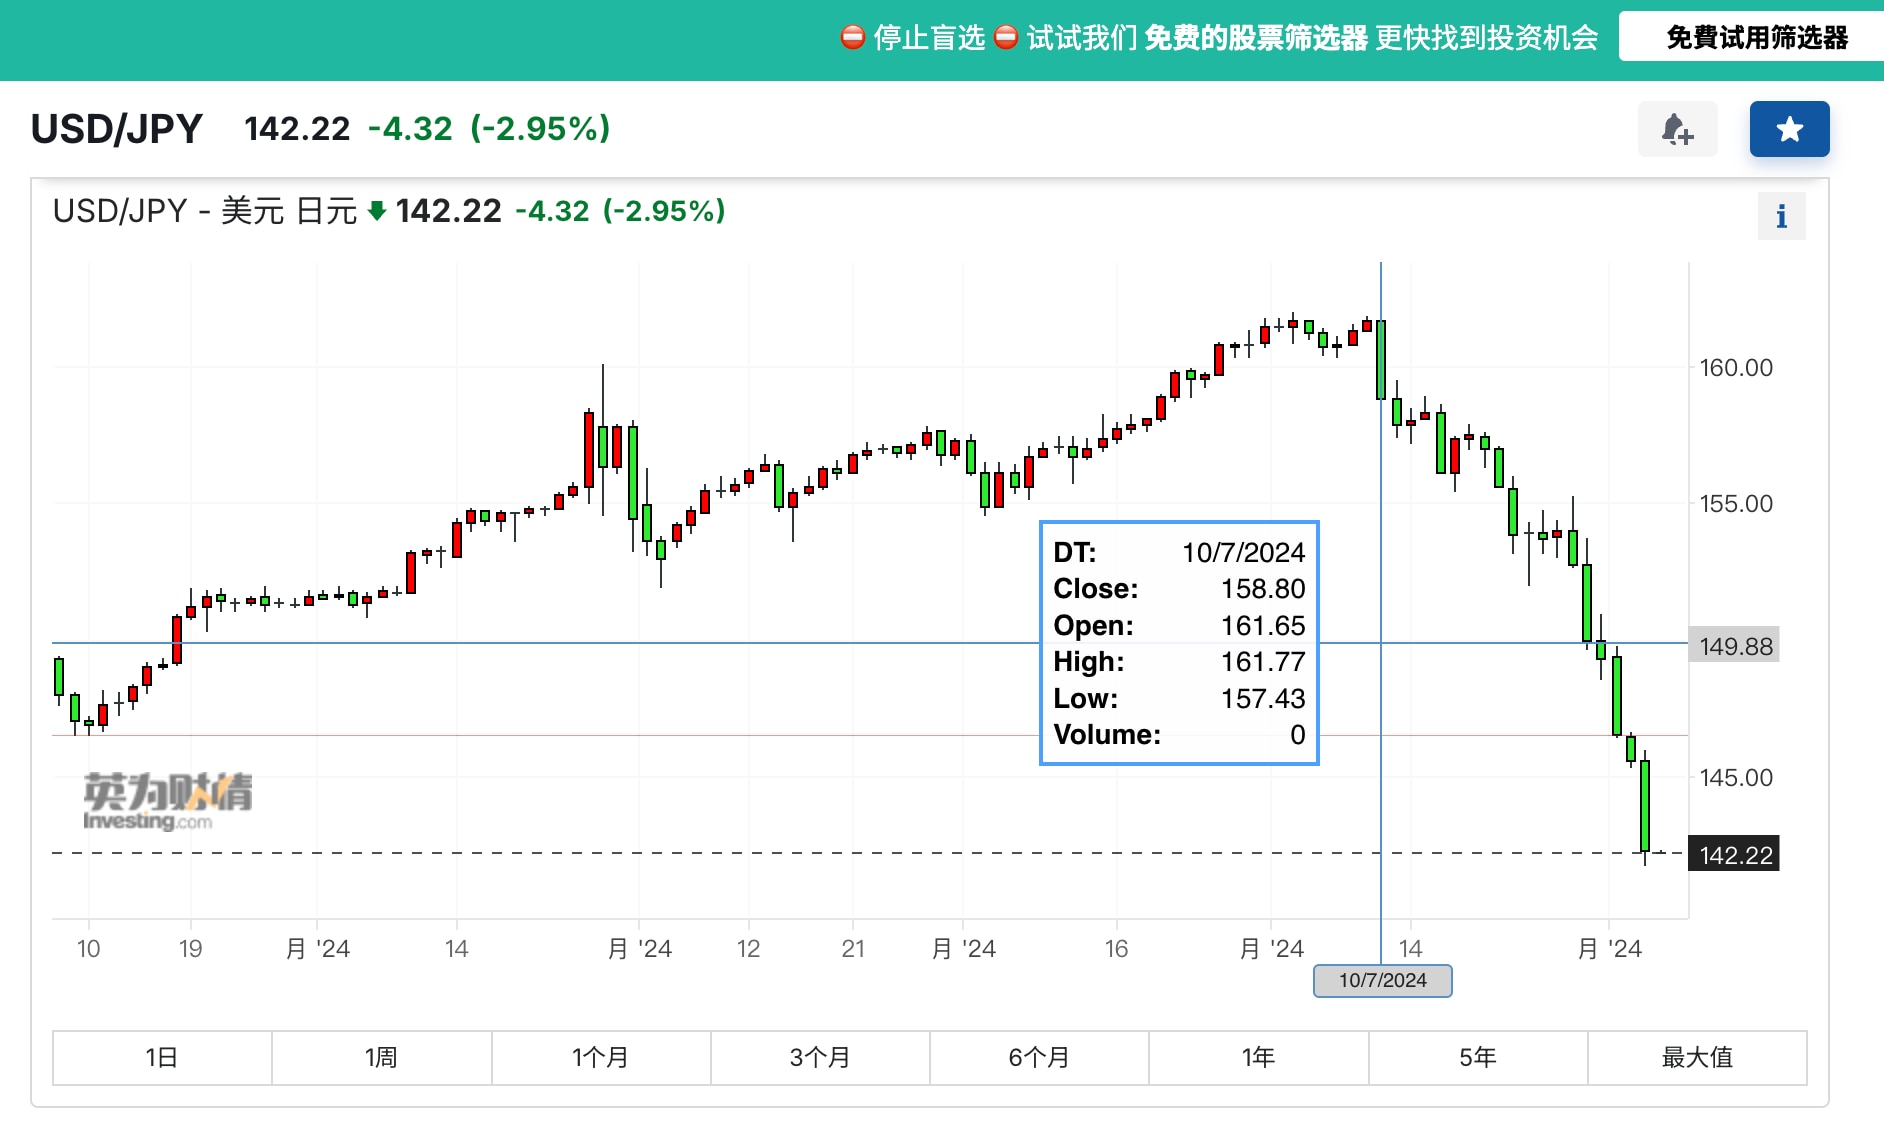Viewport: 1884px width, 1134px height.
Task: Click the -4.32 (-2.95%) change in header
Action: (x=489, y=128)
